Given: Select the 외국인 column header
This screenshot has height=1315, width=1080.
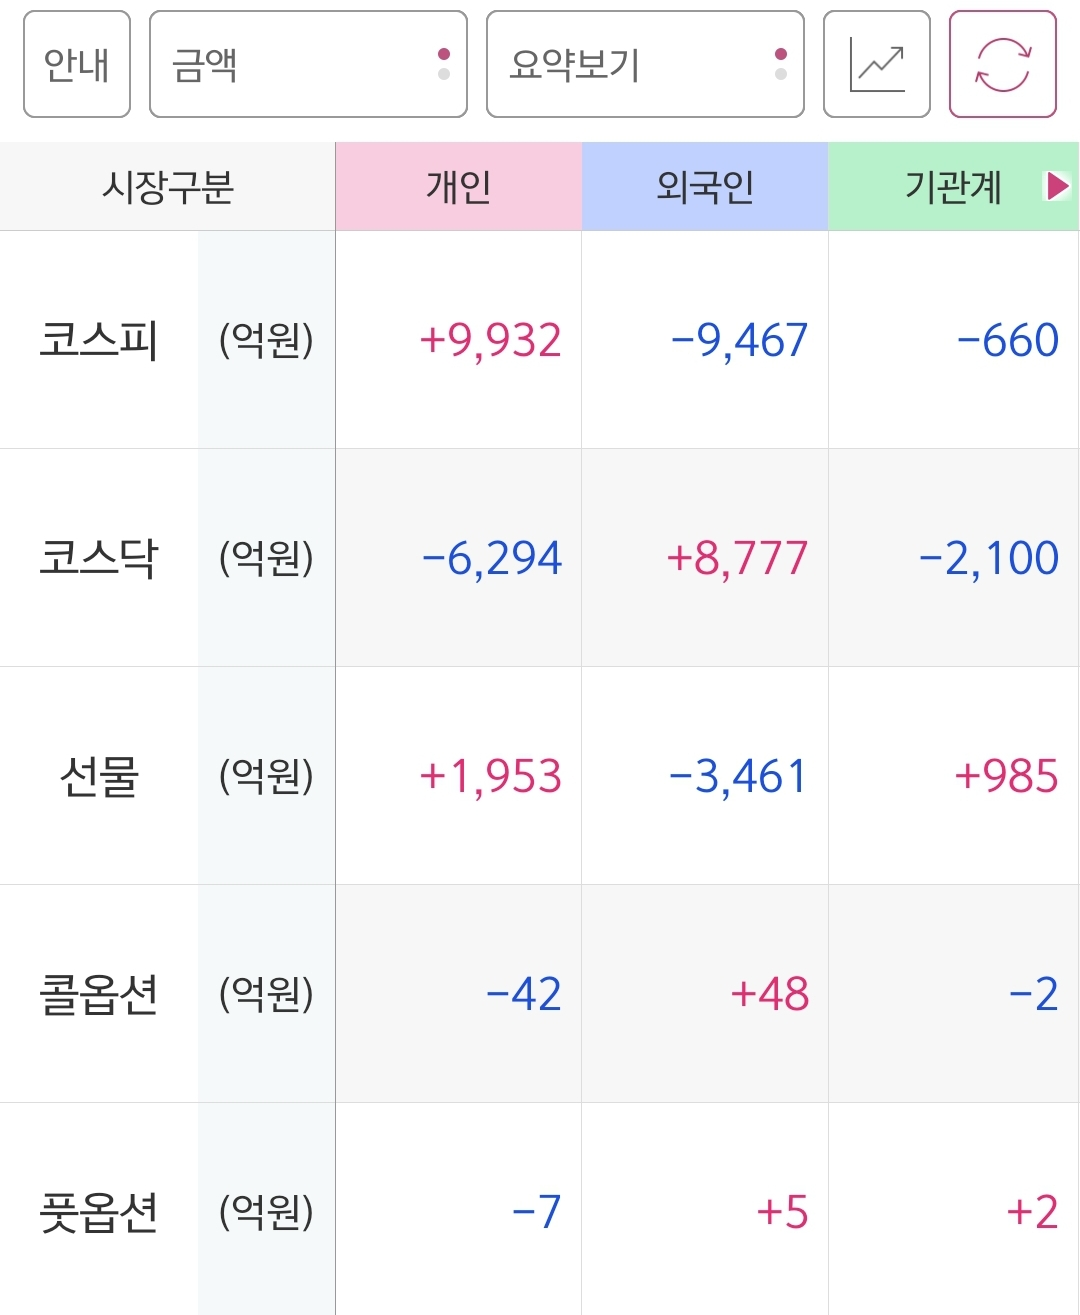Looking at the screenshot, I should pos(705,187).
